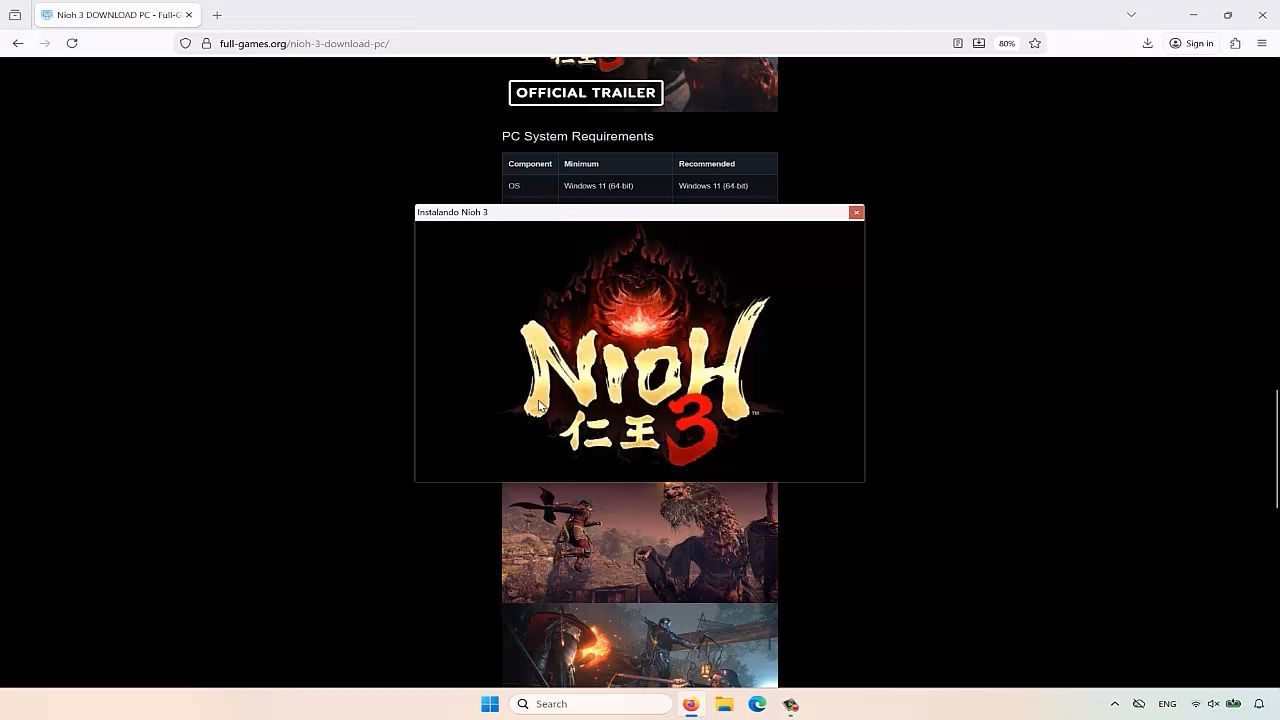
Task: Open Firefox downloads panel
Action: coord(1147,43)
